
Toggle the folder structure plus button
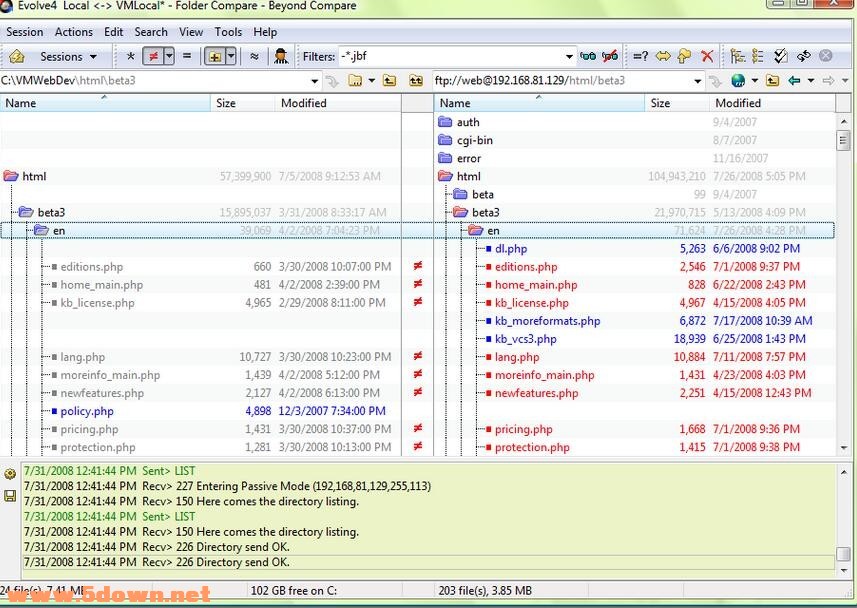tap(215, 56)
